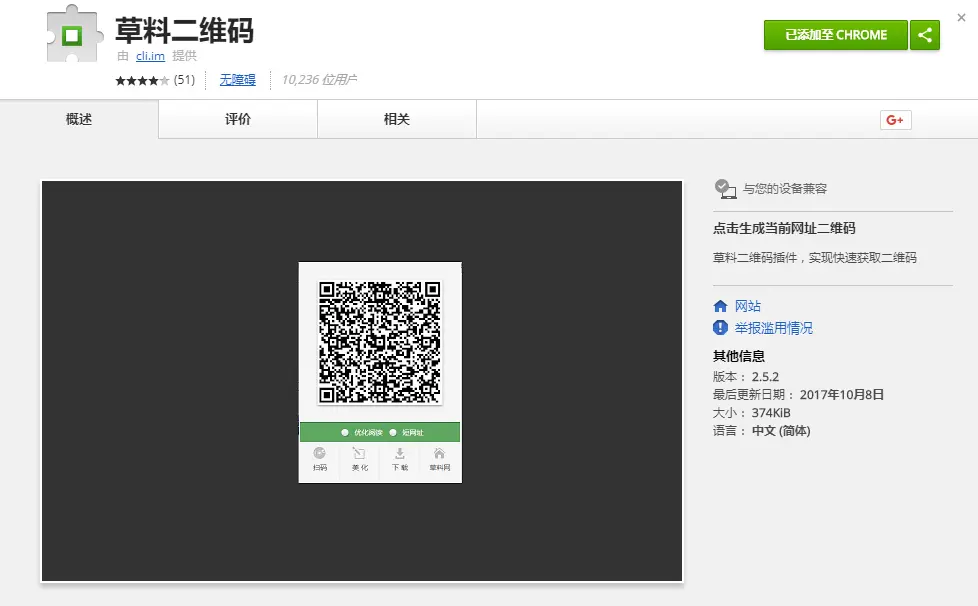Click the description 草料二维码插件，实现快速获取二维码
Viewport: 978px width, 606px height.
click(815, 257)
